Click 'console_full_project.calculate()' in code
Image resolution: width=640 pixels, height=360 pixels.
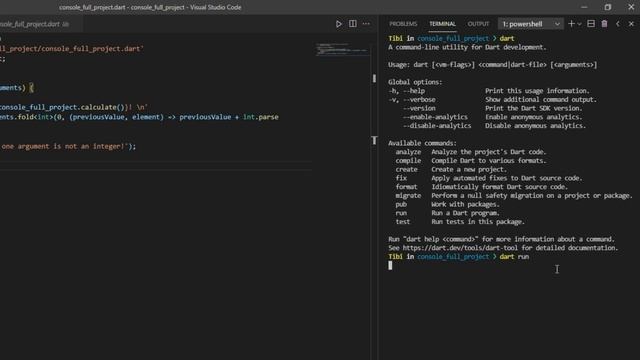click(62, 107)
